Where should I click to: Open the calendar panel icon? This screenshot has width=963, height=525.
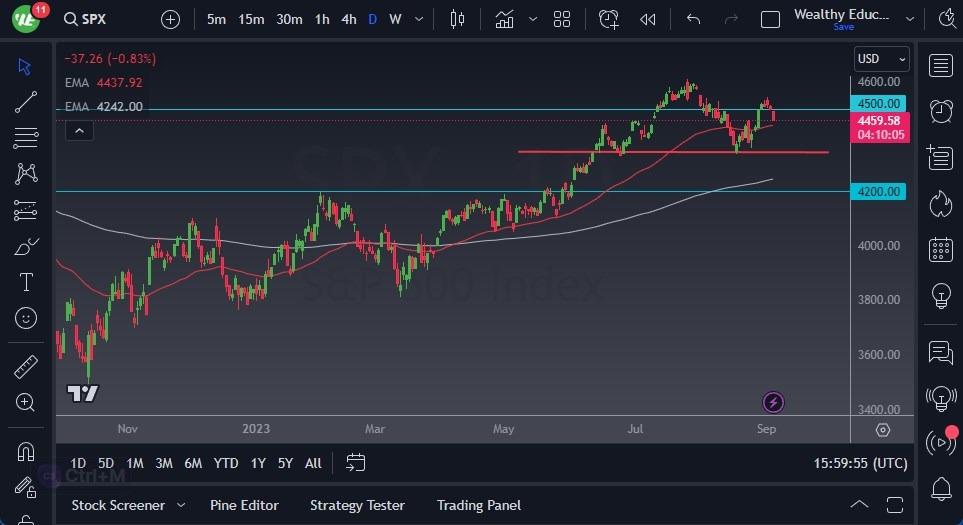(x=940, y=249)
